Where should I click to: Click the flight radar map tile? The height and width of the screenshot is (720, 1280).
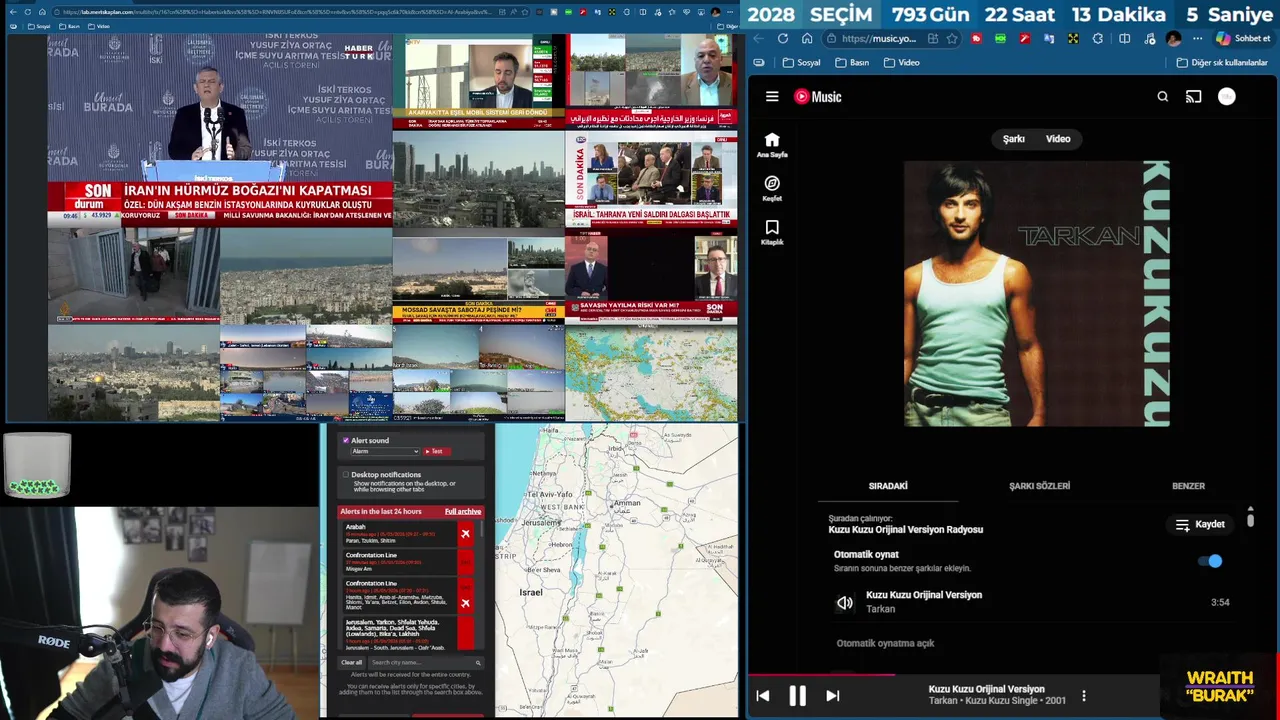click(x=651, y=373)
